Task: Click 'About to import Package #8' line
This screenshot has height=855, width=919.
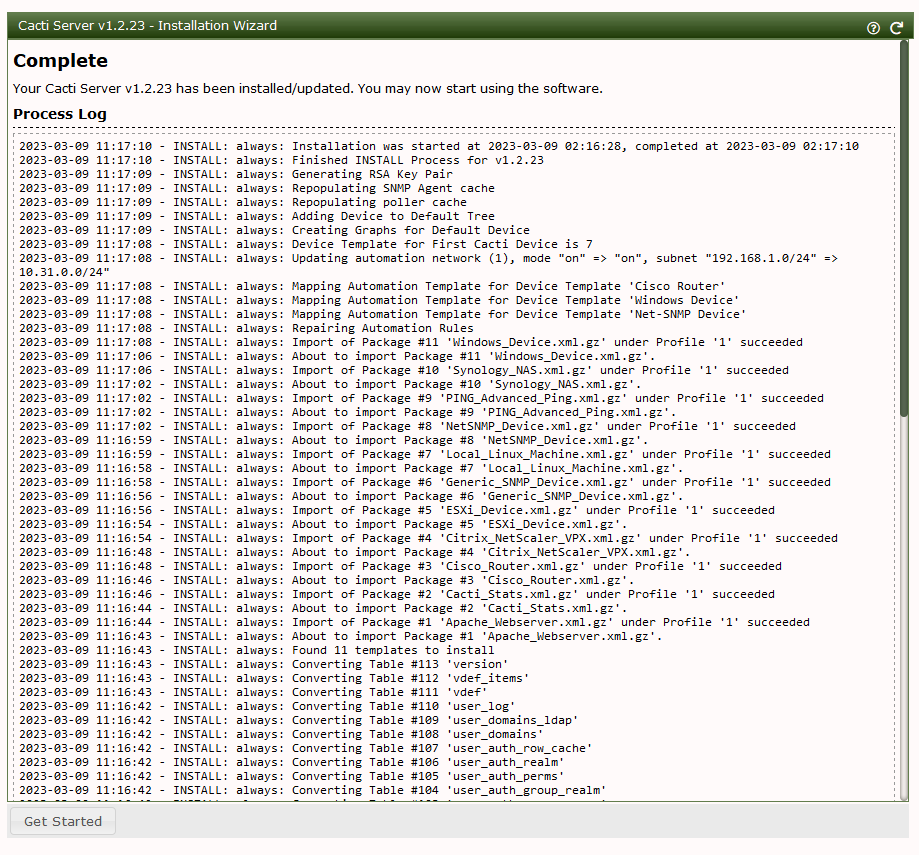Action: pos(333,441)
